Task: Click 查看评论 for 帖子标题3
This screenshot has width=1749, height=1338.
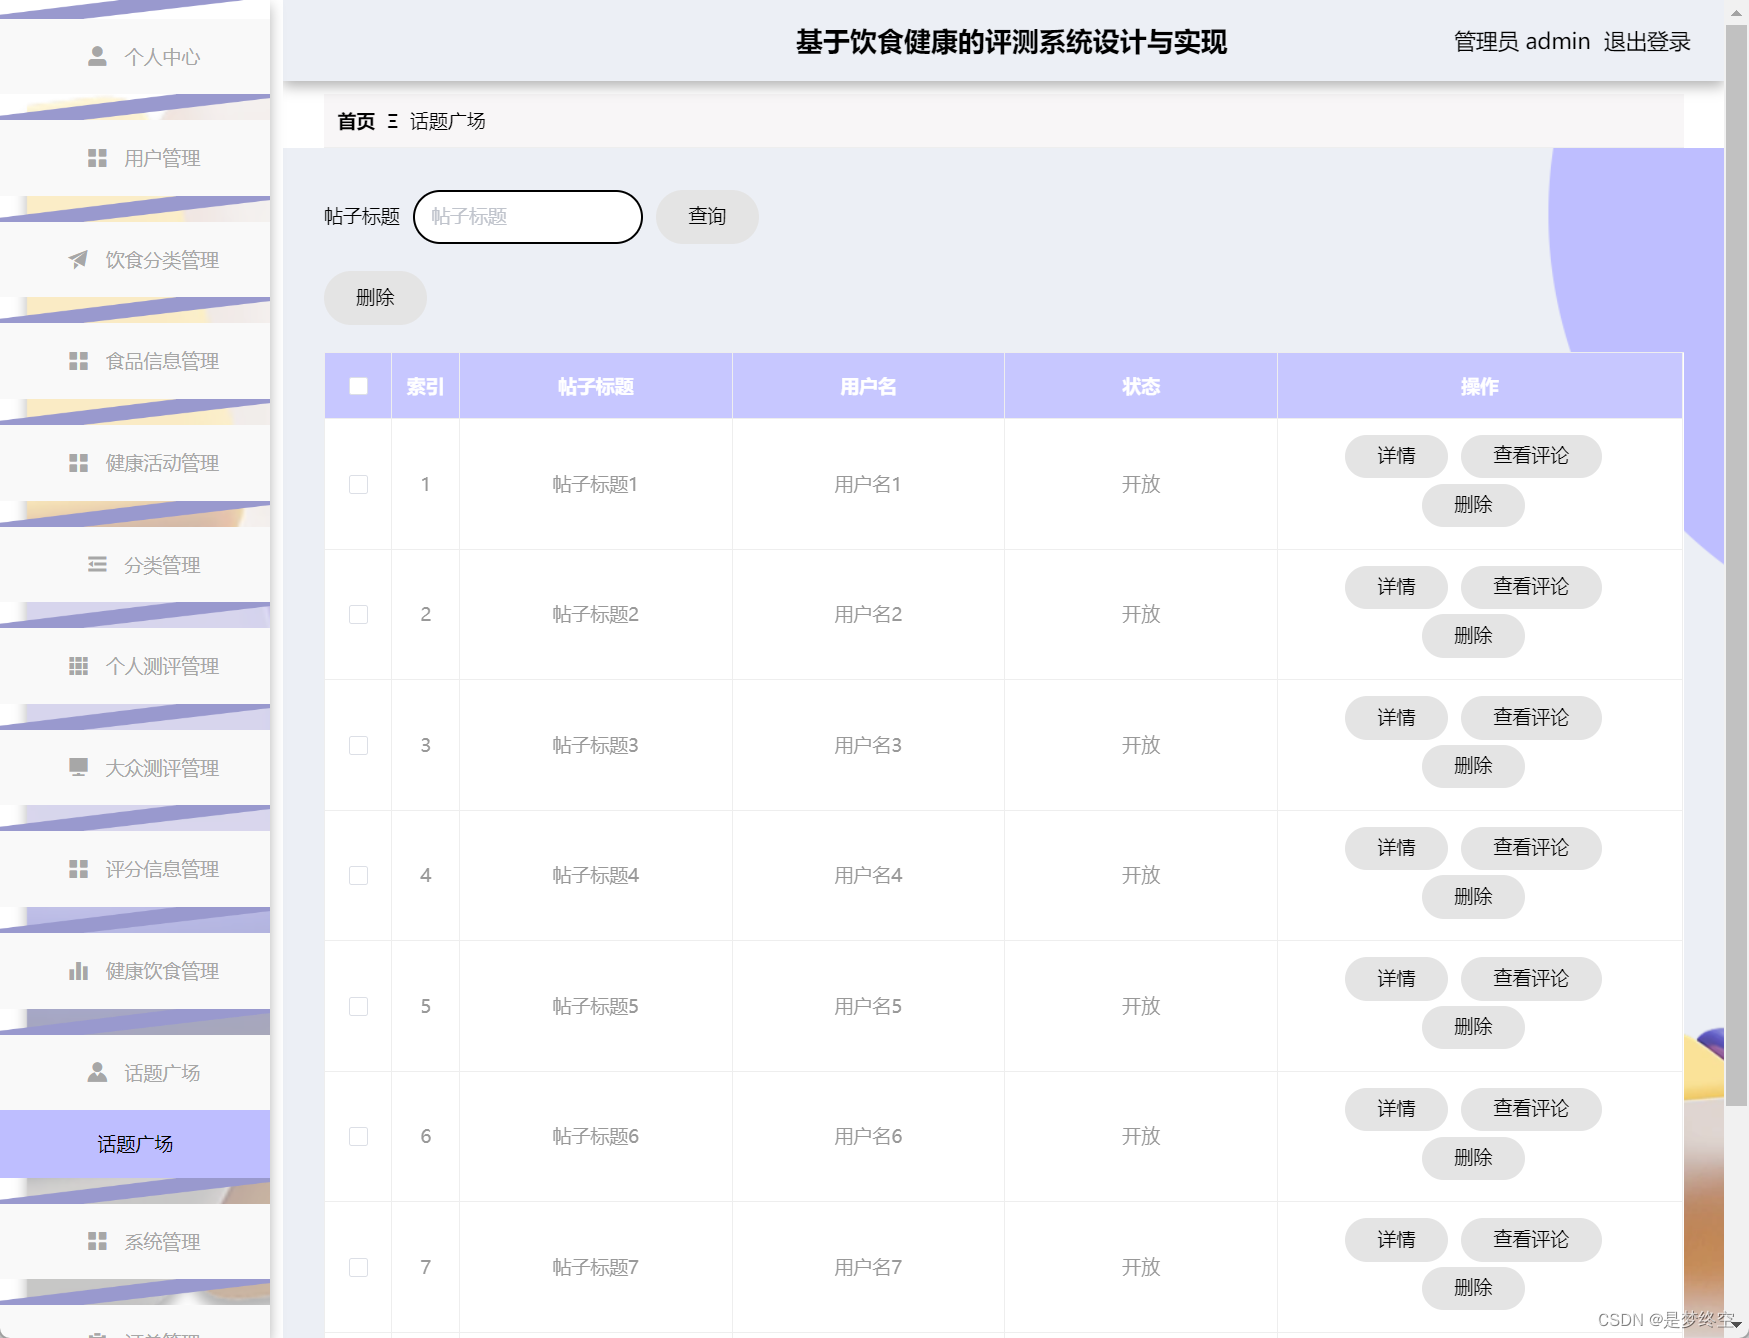Action: [1531, 718]
